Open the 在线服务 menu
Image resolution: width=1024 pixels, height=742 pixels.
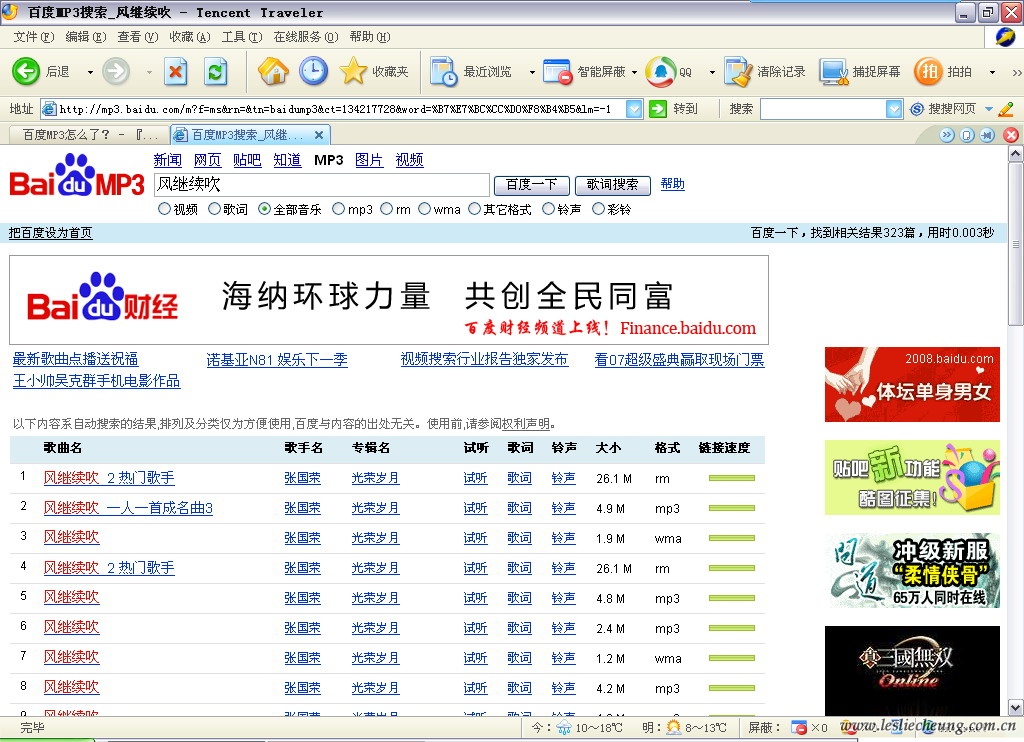[x=306, y=37]
